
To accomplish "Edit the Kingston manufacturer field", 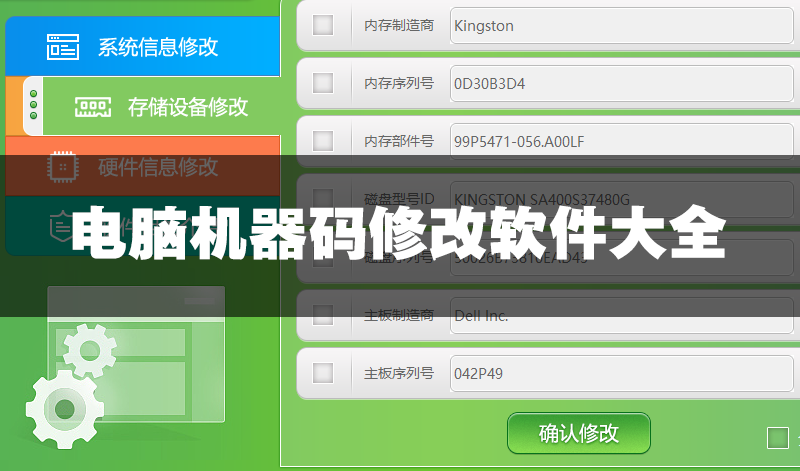I will (x=621, y=26).
